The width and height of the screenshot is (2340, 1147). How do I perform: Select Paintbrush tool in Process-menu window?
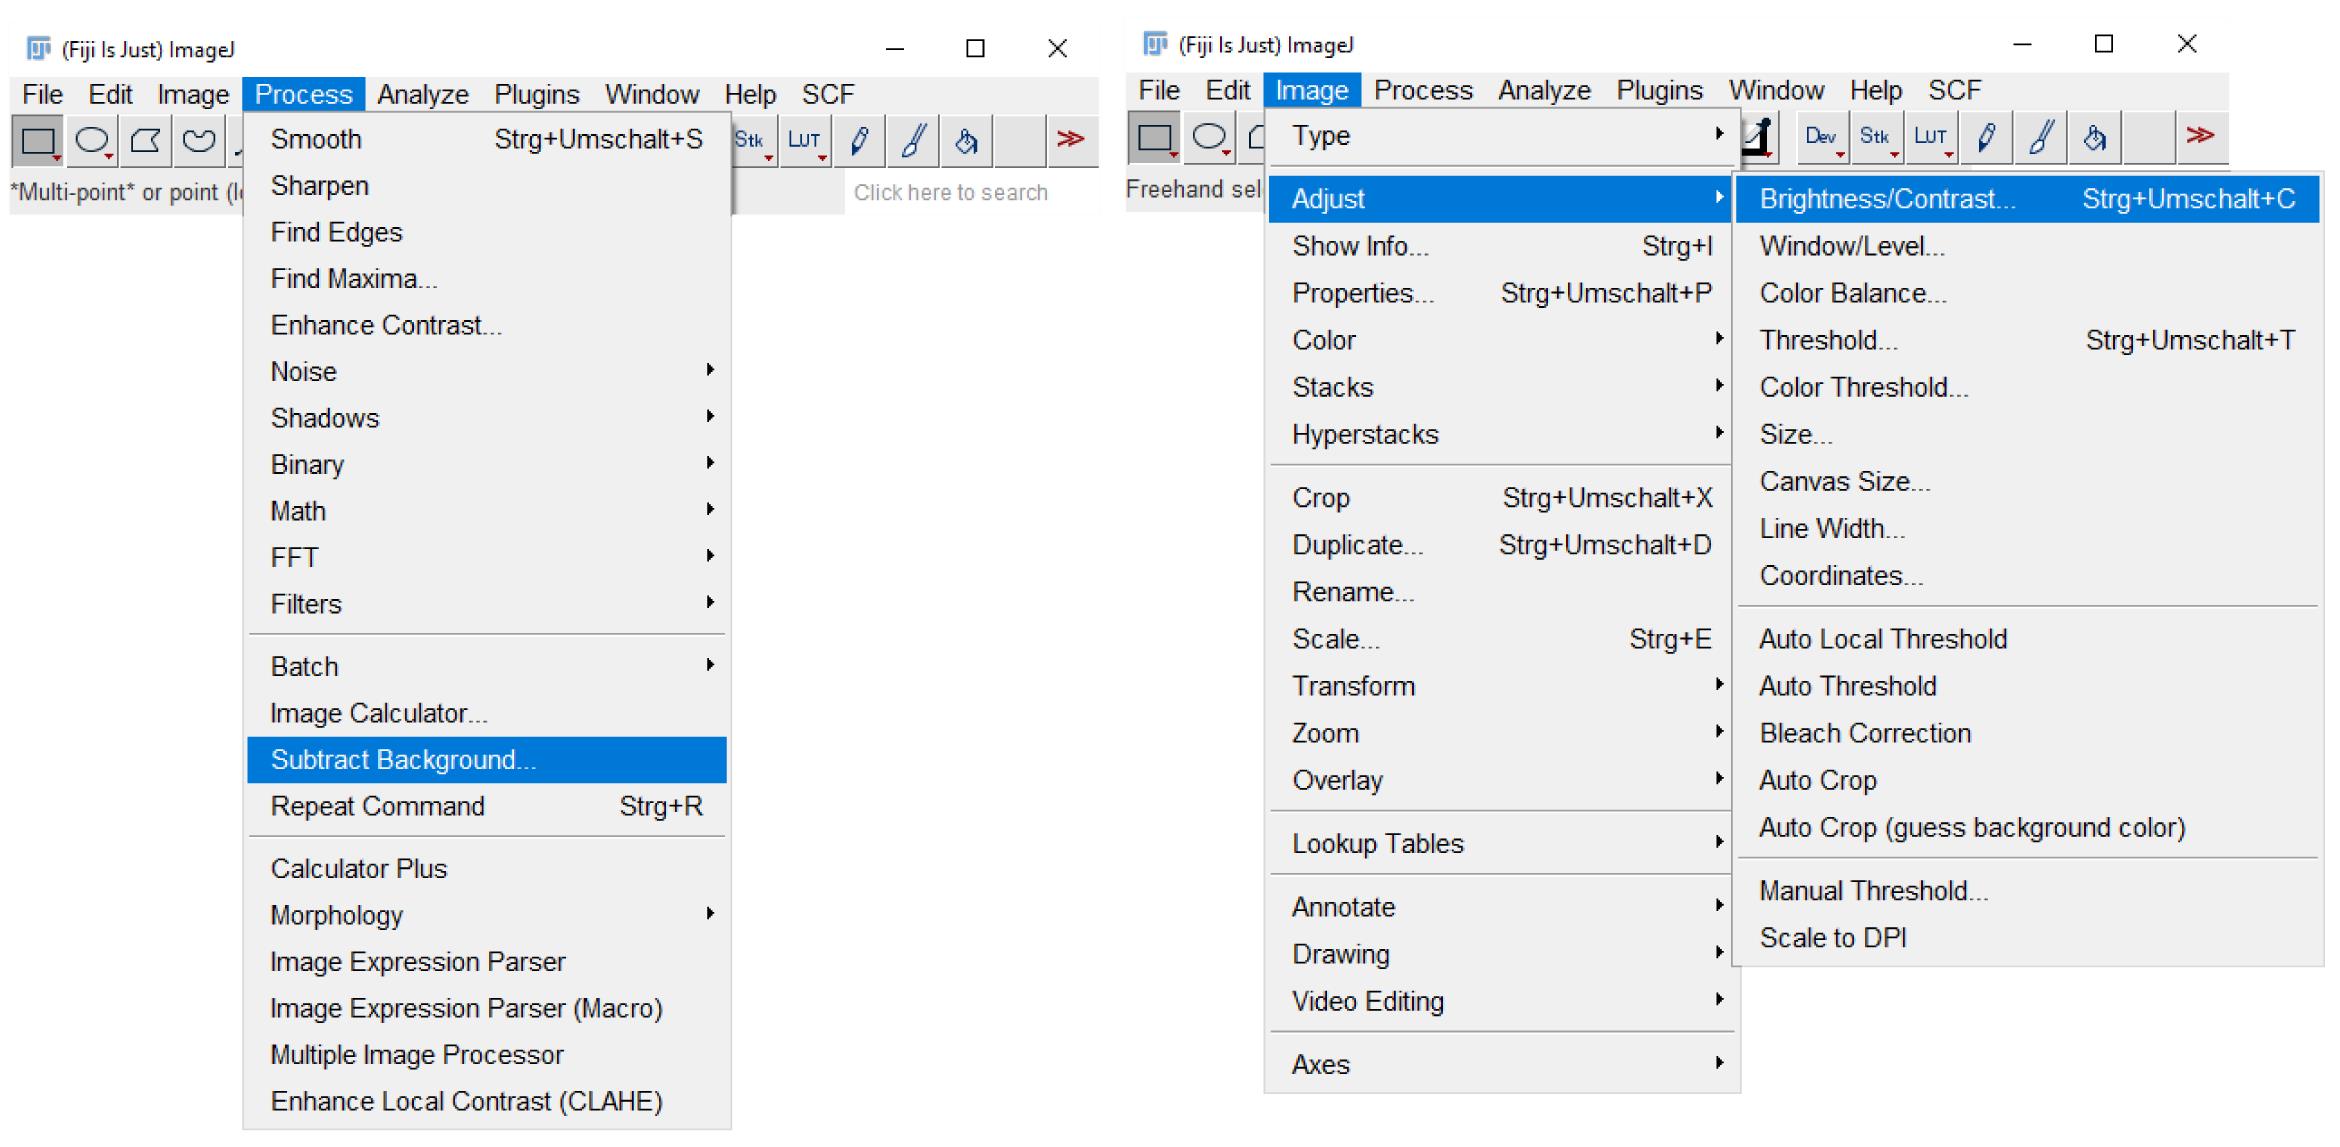tap(913, 141)
